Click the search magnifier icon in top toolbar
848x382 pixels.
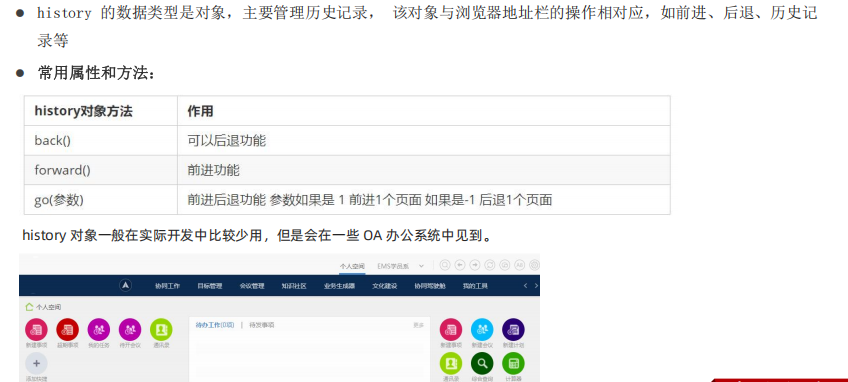[x=445, y=265]
